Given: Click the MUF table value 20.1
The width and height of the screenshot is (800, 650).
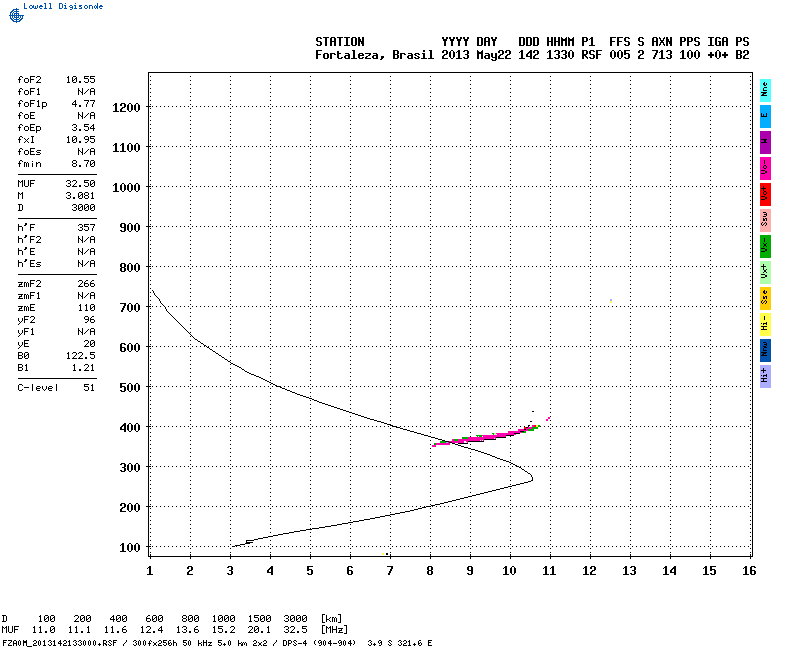Looking at the screenshot, I should coord(259,630).
